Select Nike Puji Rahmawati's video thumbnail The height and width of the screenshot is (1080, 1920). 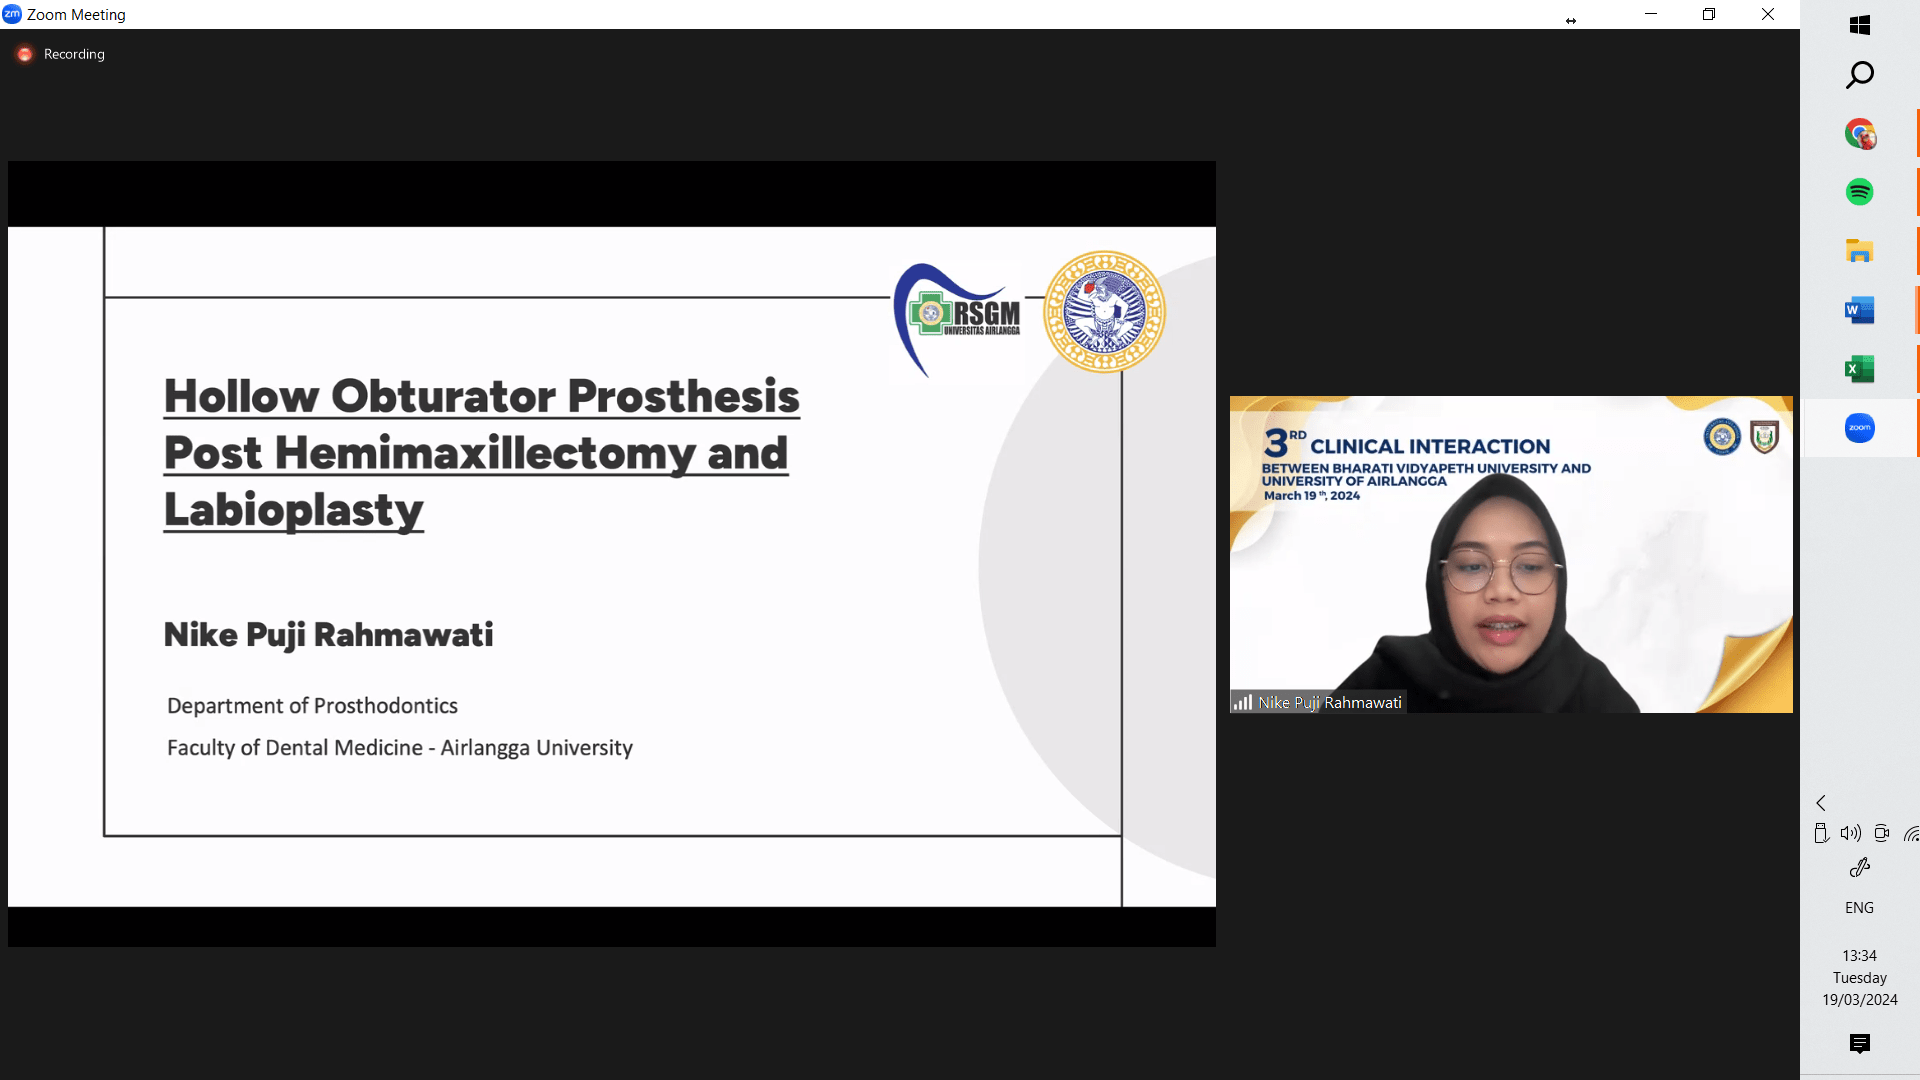click(1511, 554)
